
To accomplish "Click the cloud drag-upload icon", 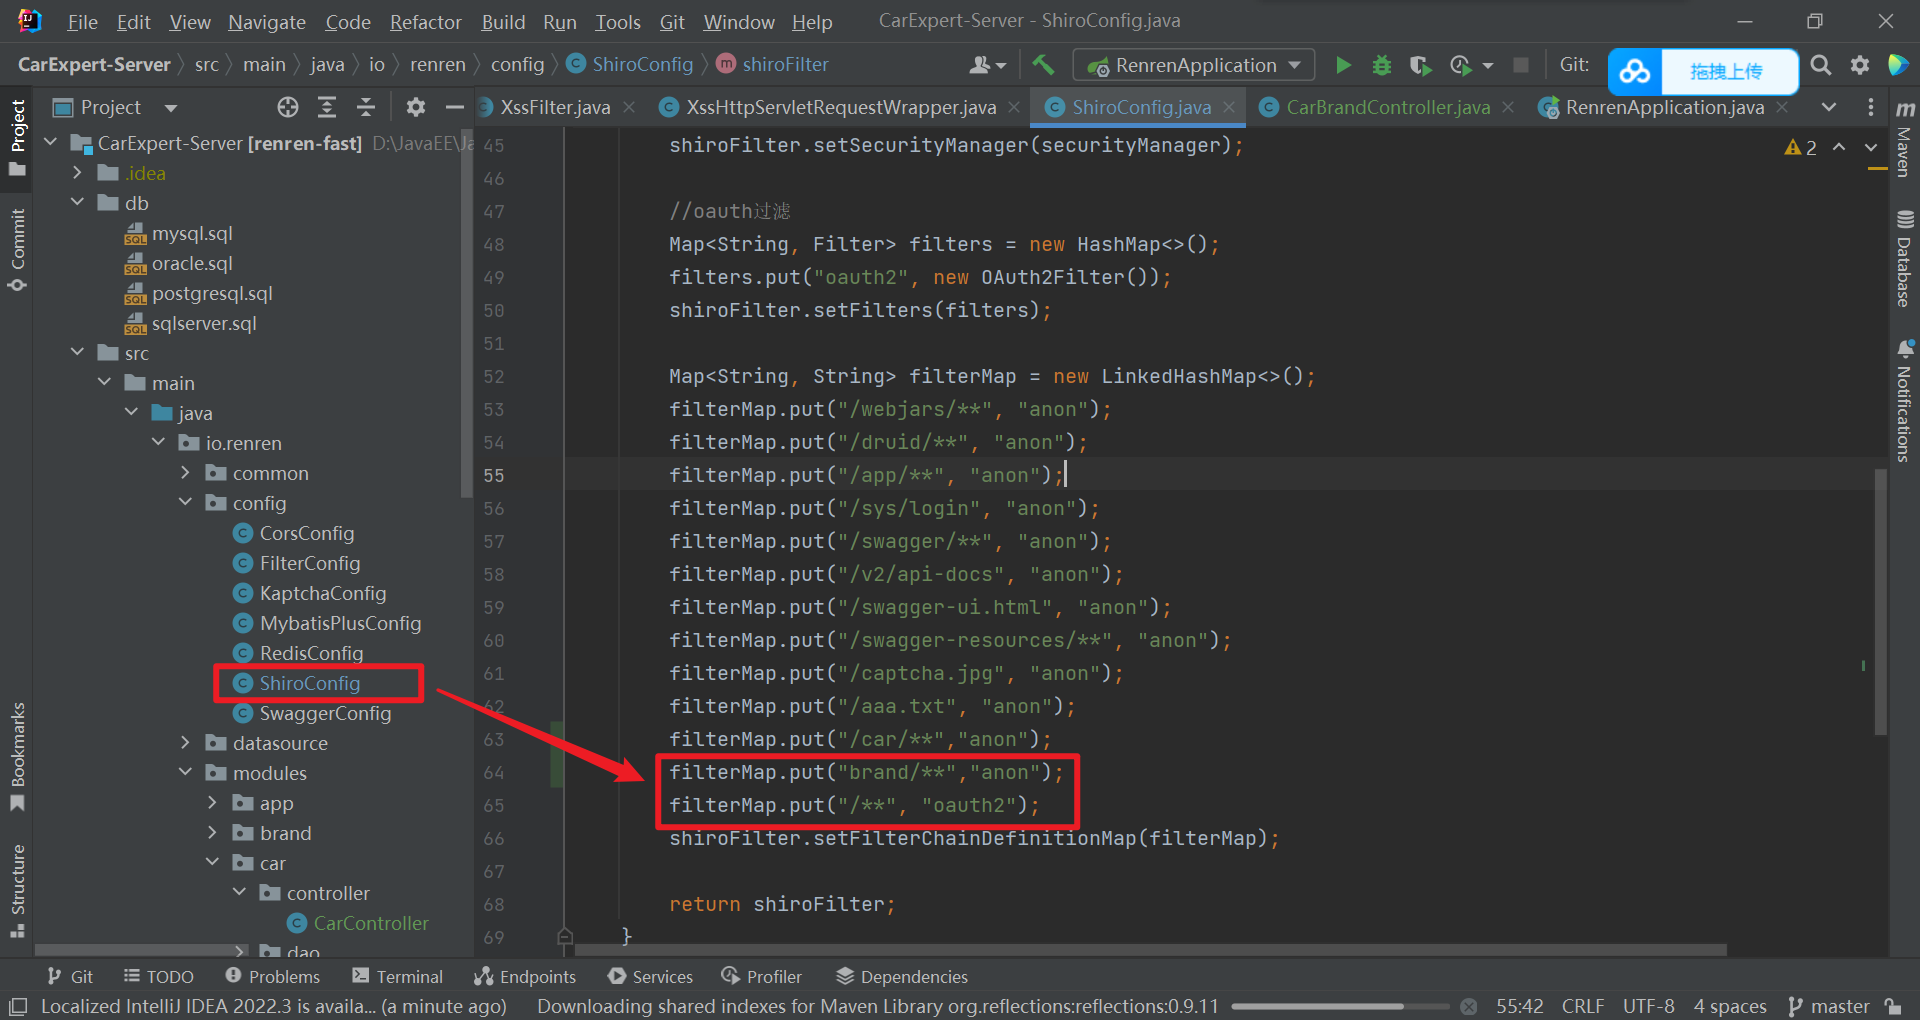I will [x=1635, y=71].
